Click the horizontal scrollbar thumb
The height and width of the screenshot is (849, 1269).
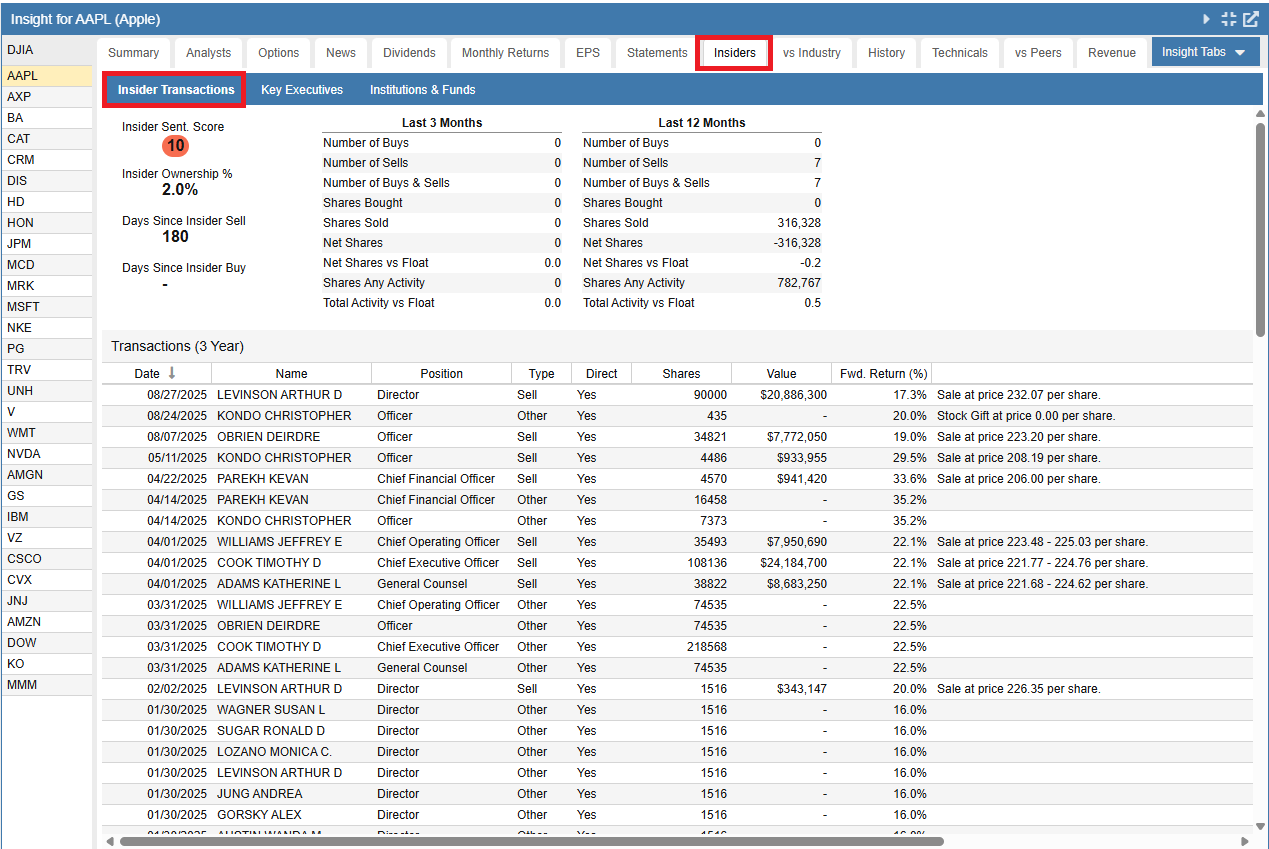pos(532,841)
